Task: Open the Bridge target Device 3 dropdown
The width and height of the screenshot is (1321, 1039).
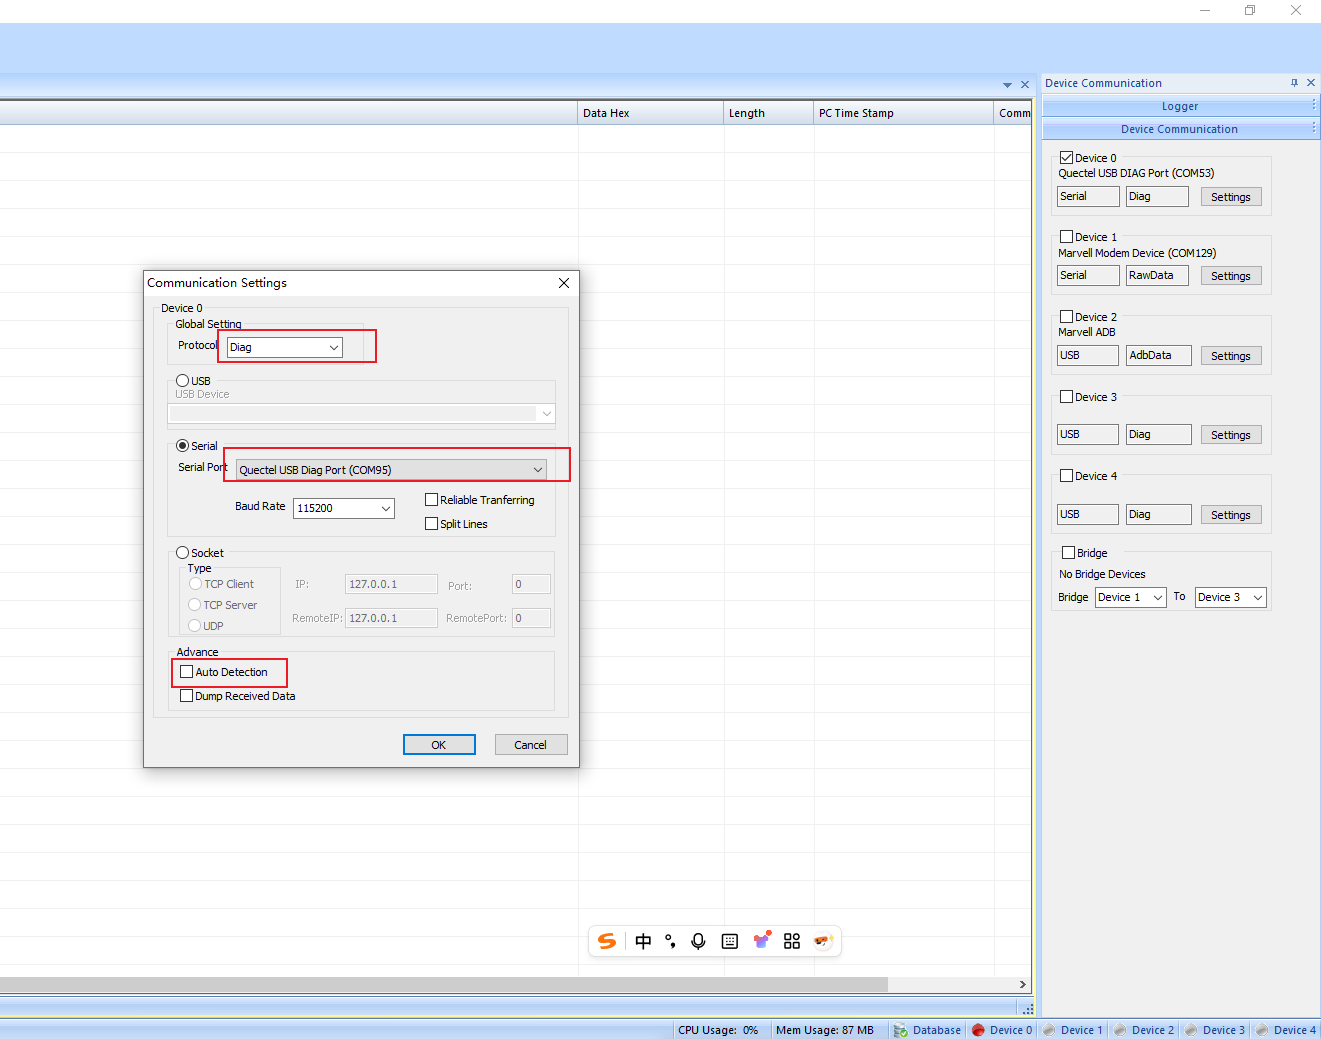Action: [1231, 597]
